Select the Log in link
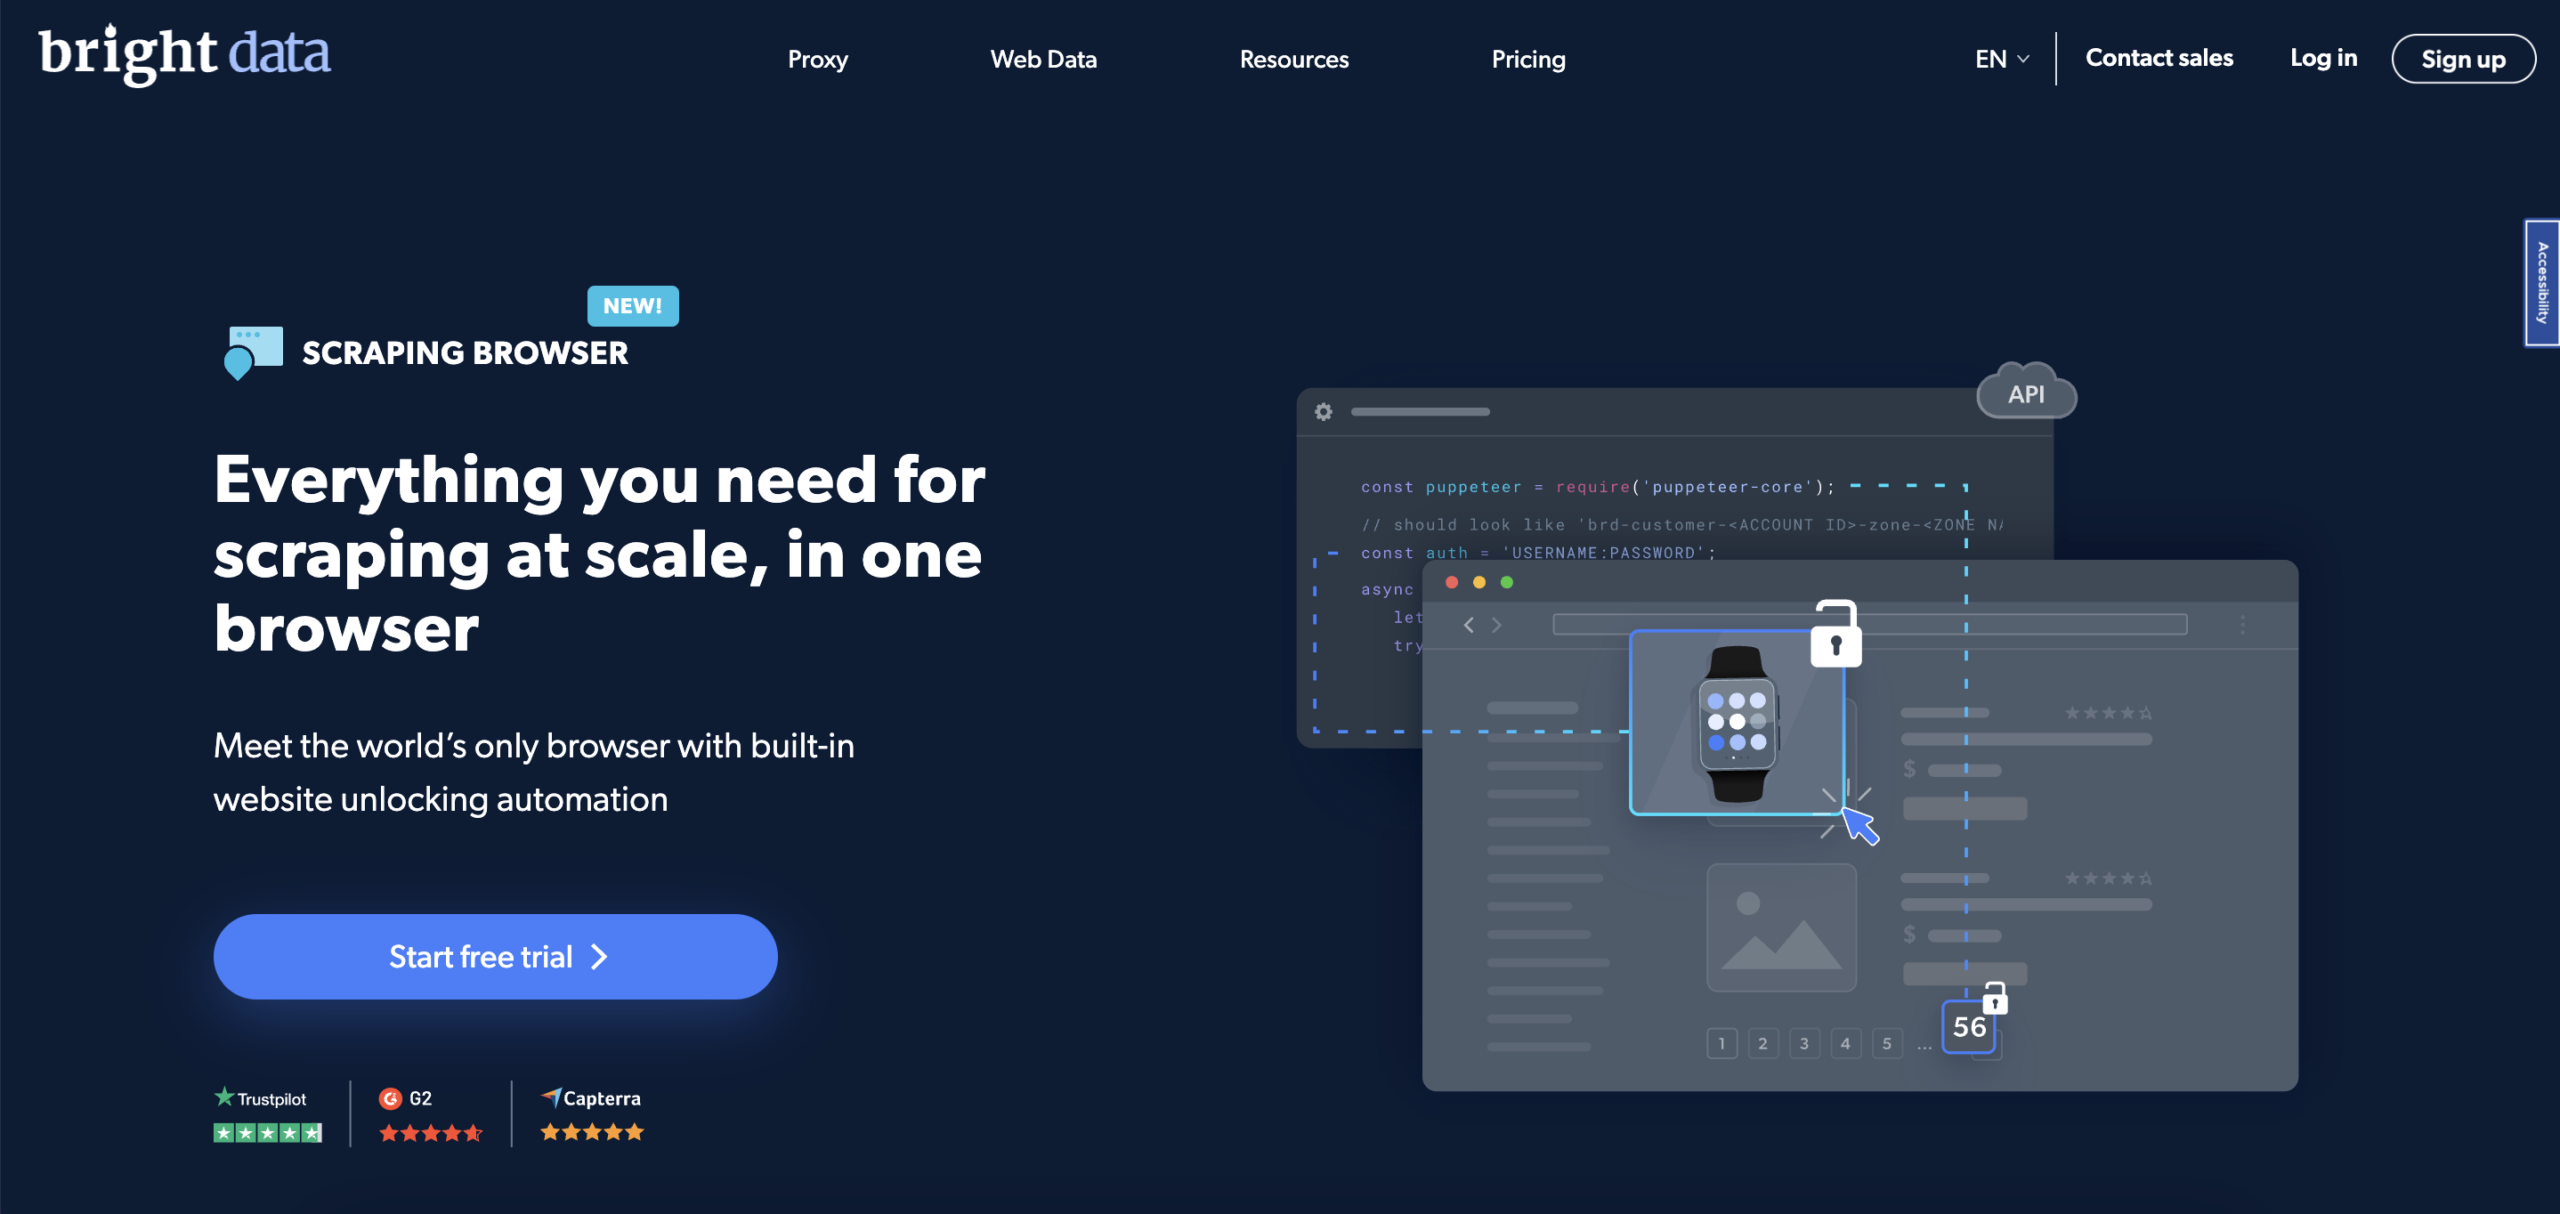 [2323, 57]
